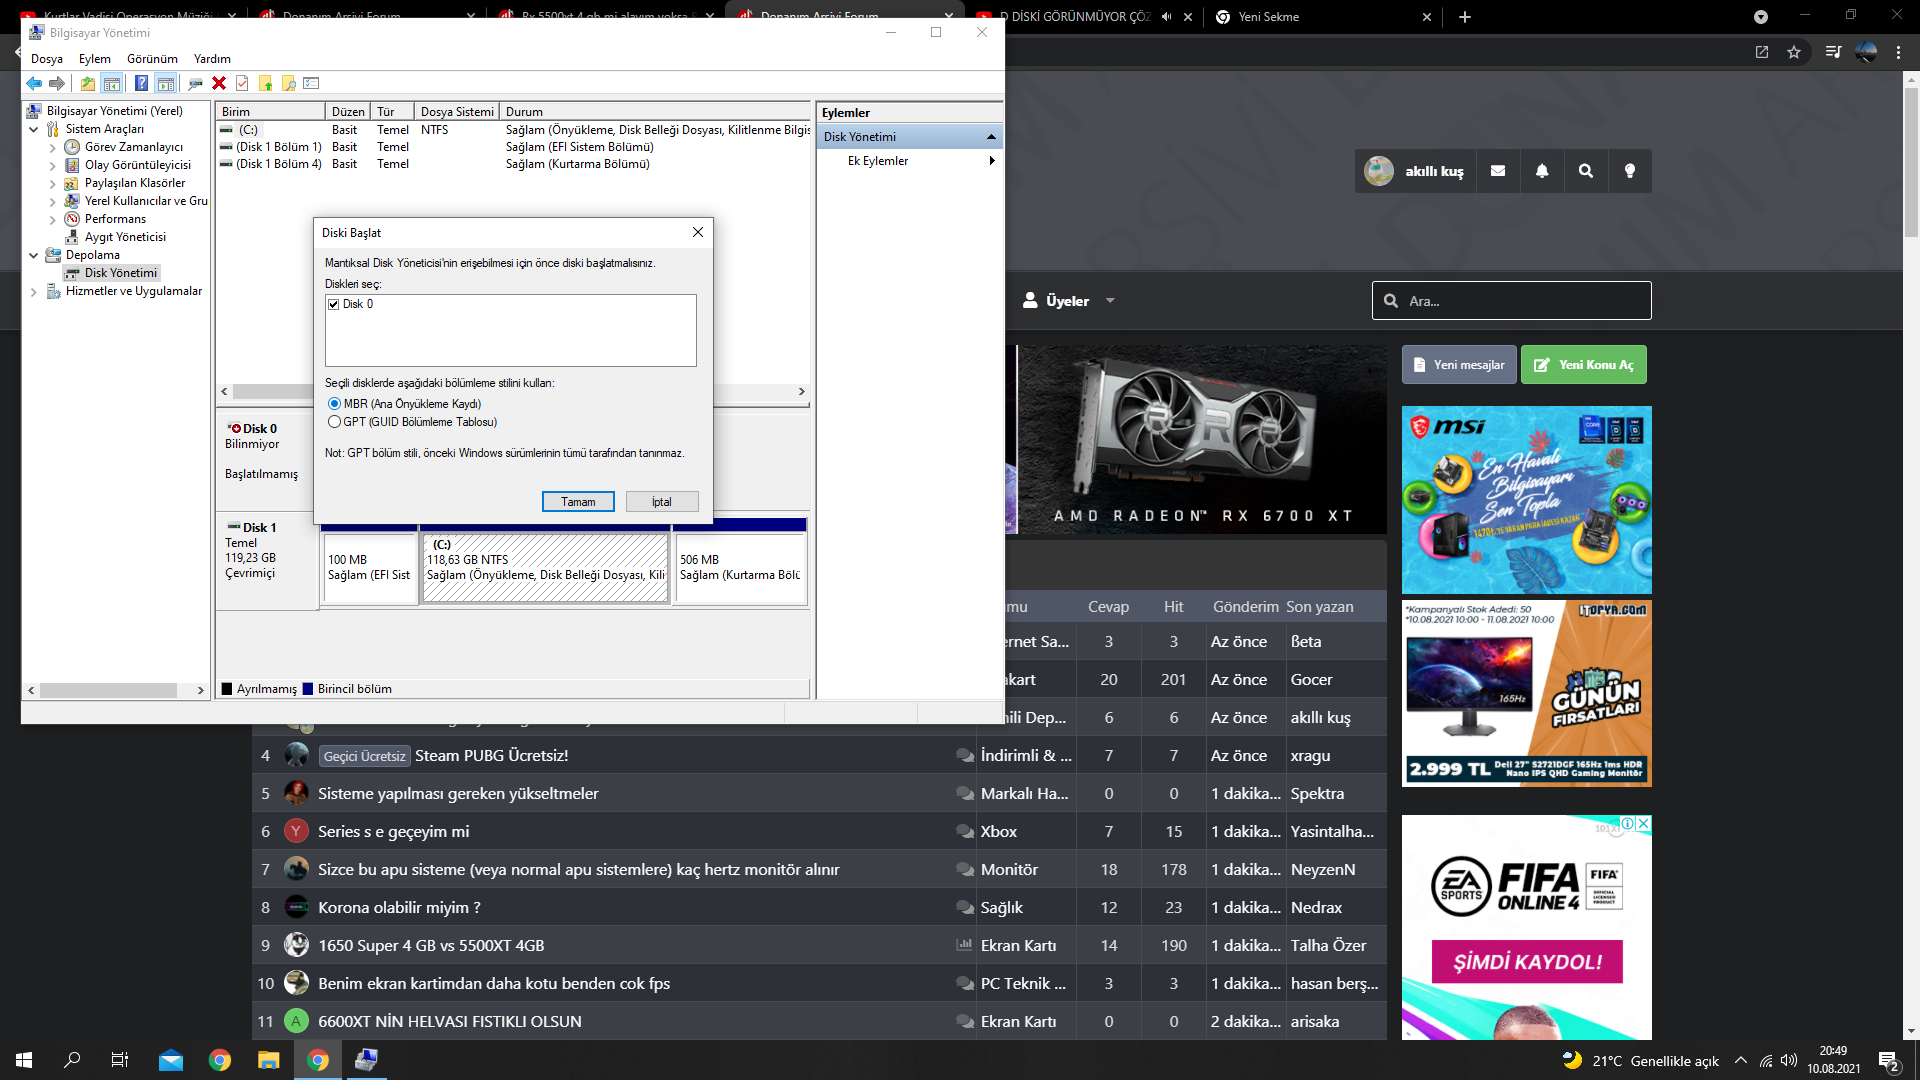Screen dimensions: 1920x1080
Task: Click the Forward arrow in Computer Management toolbar
Action: [57, 84]
